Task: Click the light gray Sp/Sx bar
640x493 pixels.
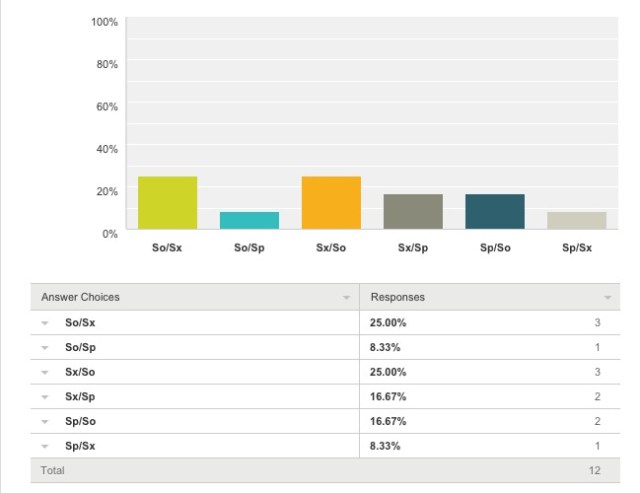Action: pos(577,220)
